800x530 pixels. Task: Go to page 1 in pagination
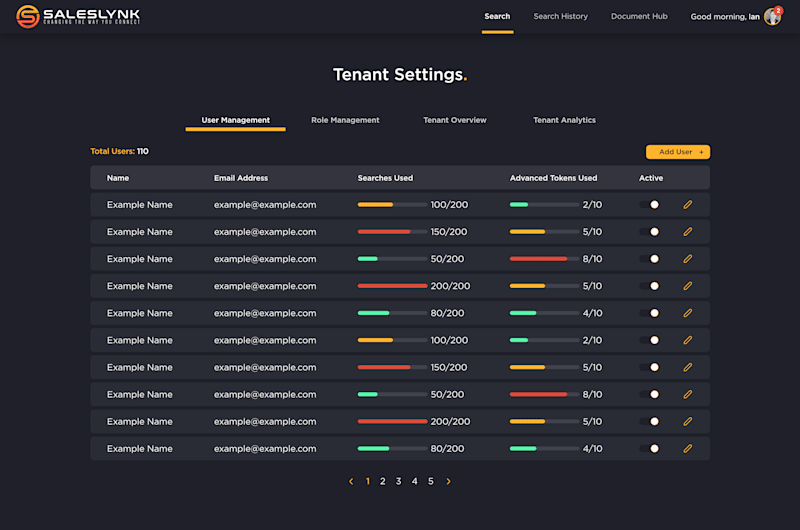367,481
